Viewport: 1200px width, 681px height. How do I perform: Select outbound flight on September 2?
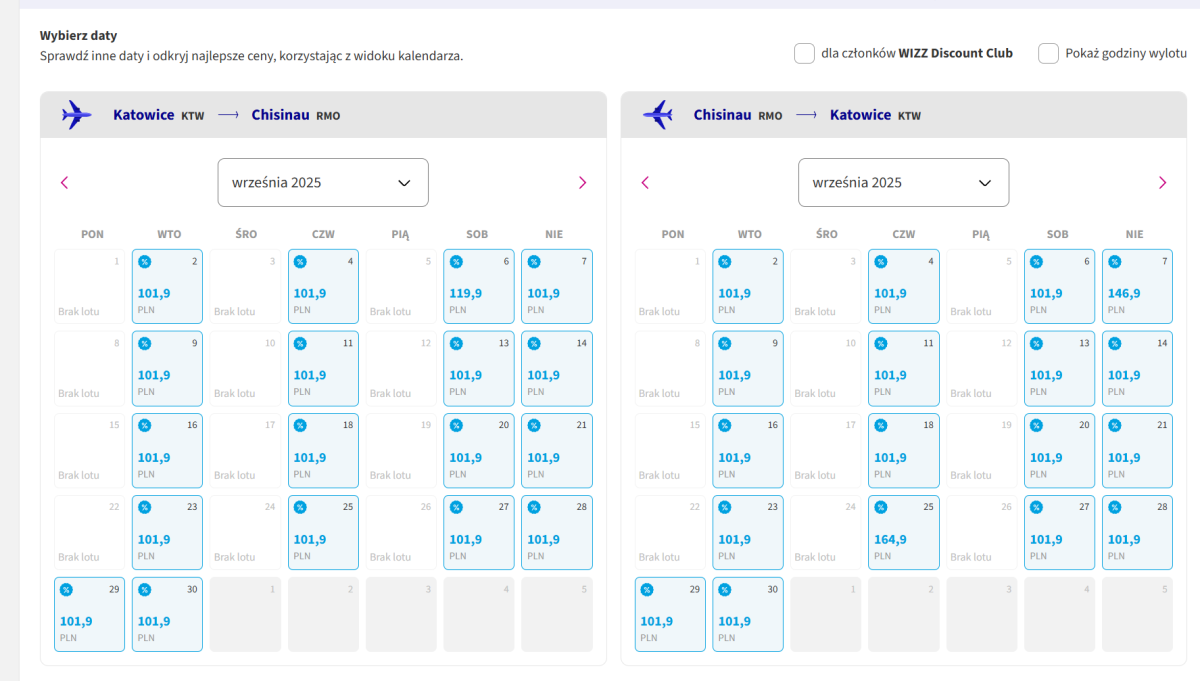click(167, 286)
